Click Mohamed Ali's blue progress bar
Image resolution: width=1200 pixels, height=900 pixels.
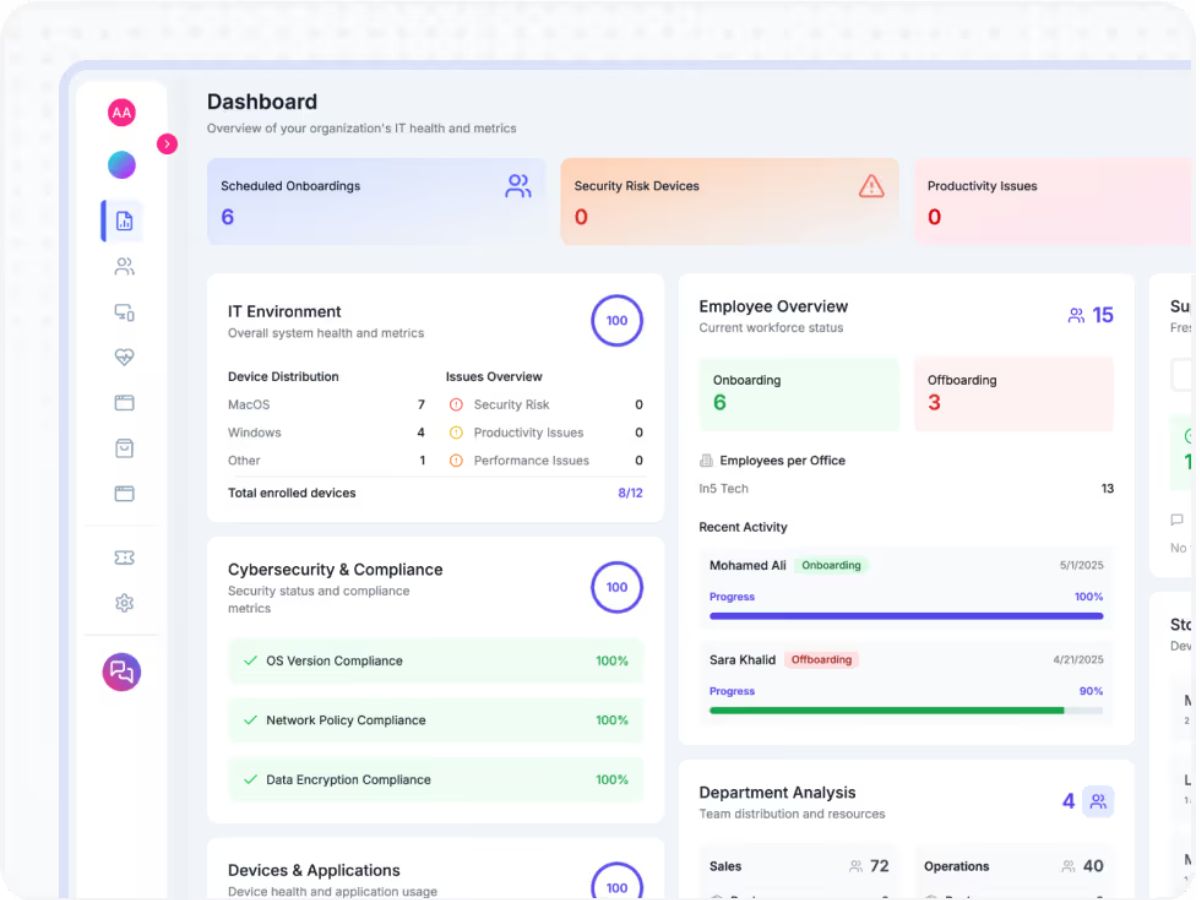pos(906,616)
